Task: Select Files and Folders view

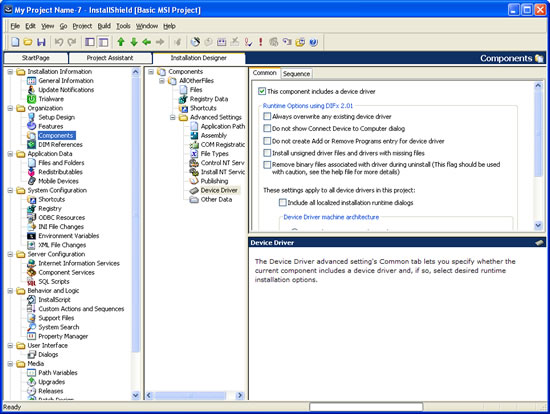Action: (x=61, y=163)
